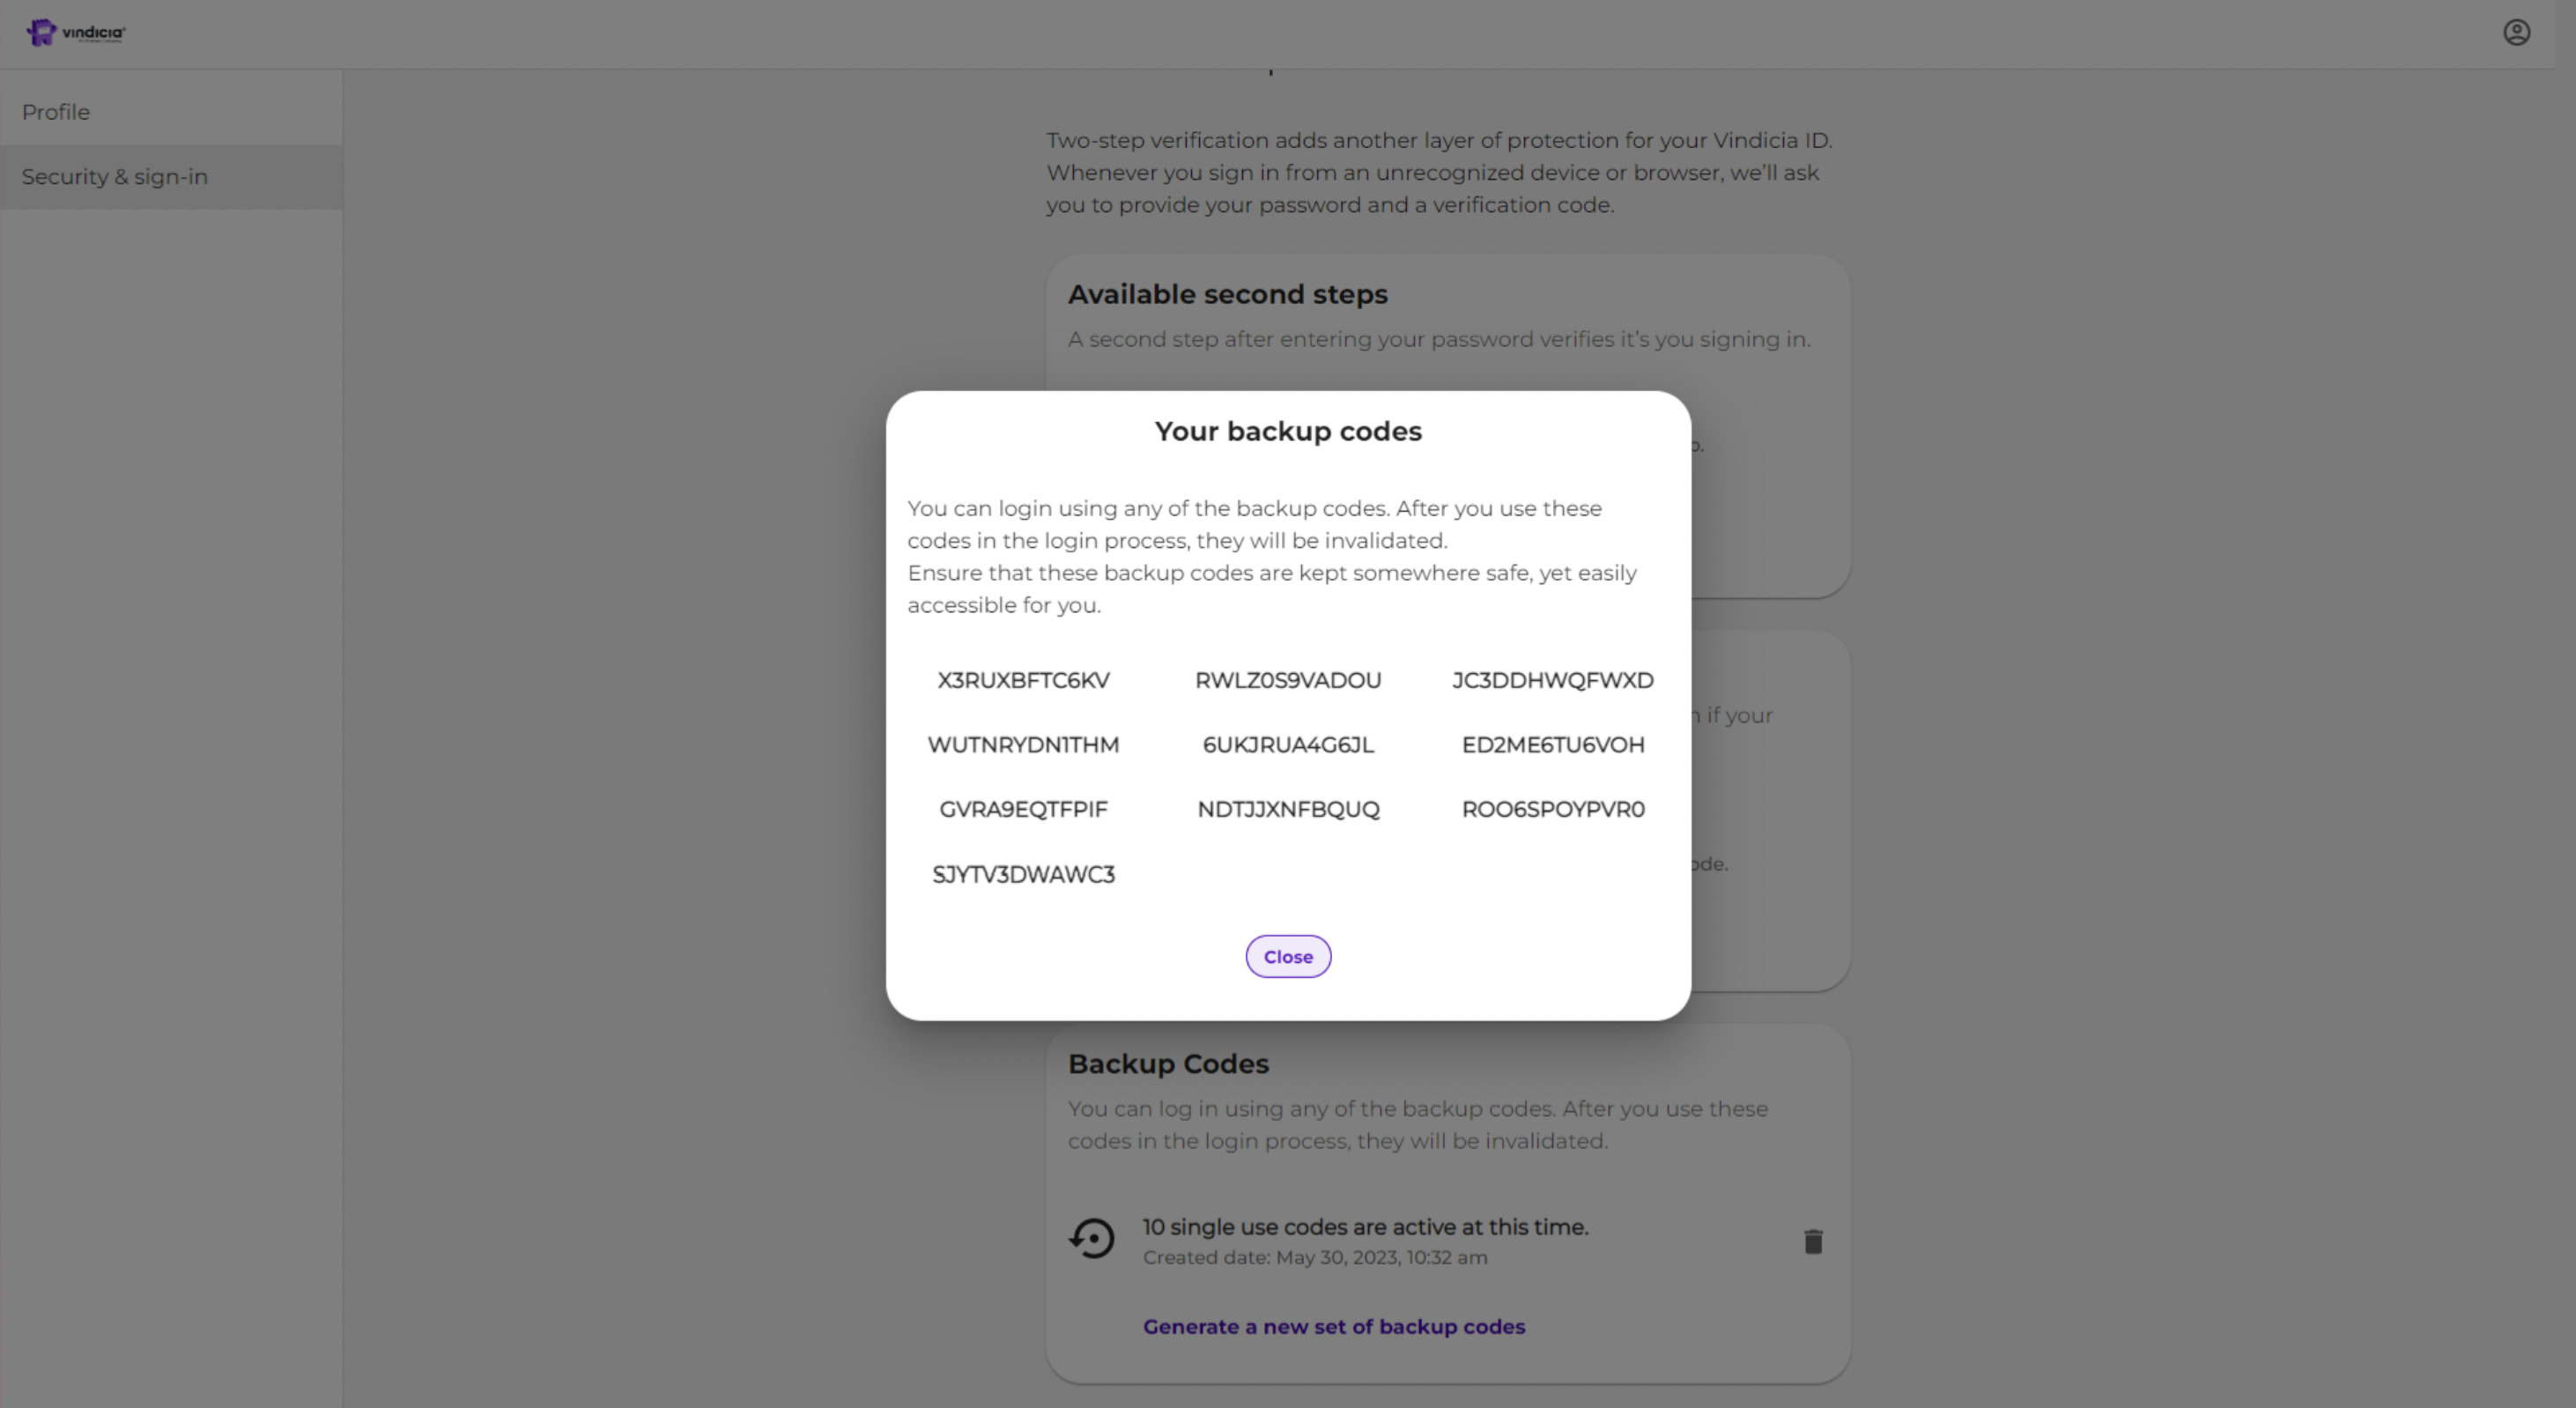Select backup code 6UKJRUA4G6JL

[1288, 745]
